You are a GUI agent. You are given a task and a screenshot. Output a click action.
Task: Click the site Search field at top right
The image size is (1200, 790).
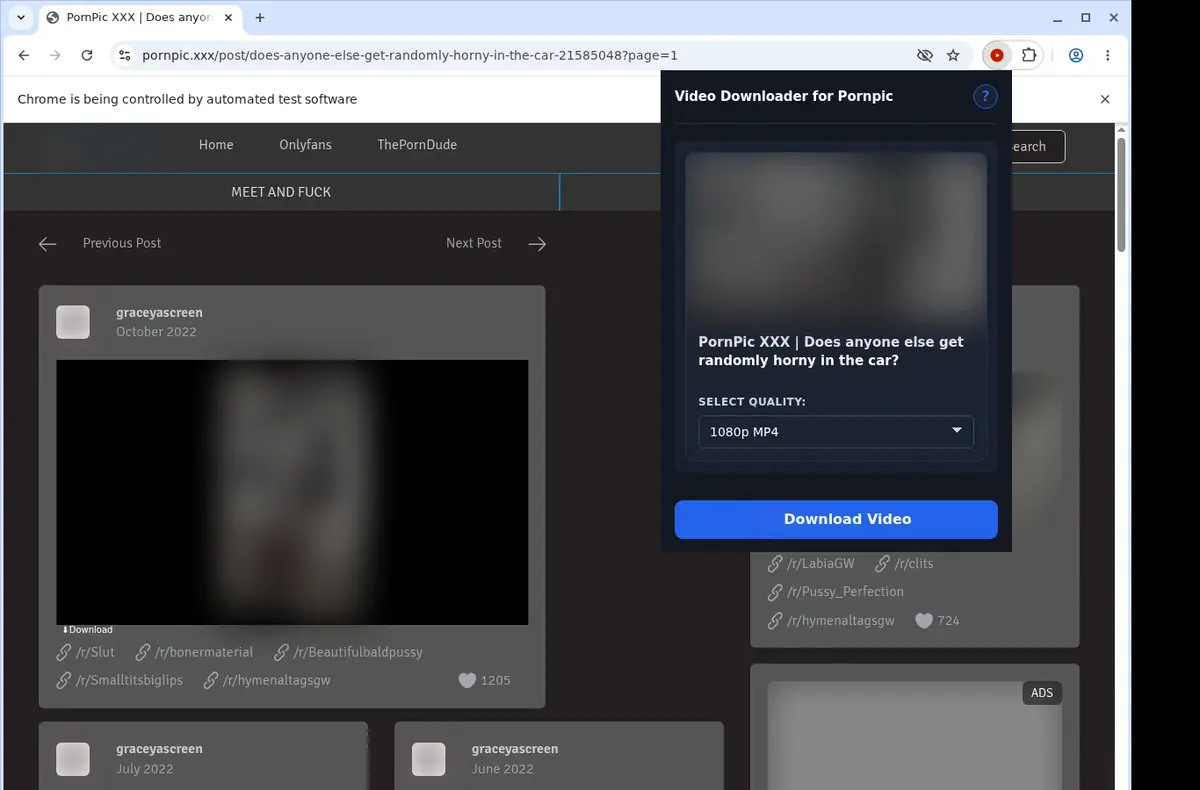[1037, 146]
